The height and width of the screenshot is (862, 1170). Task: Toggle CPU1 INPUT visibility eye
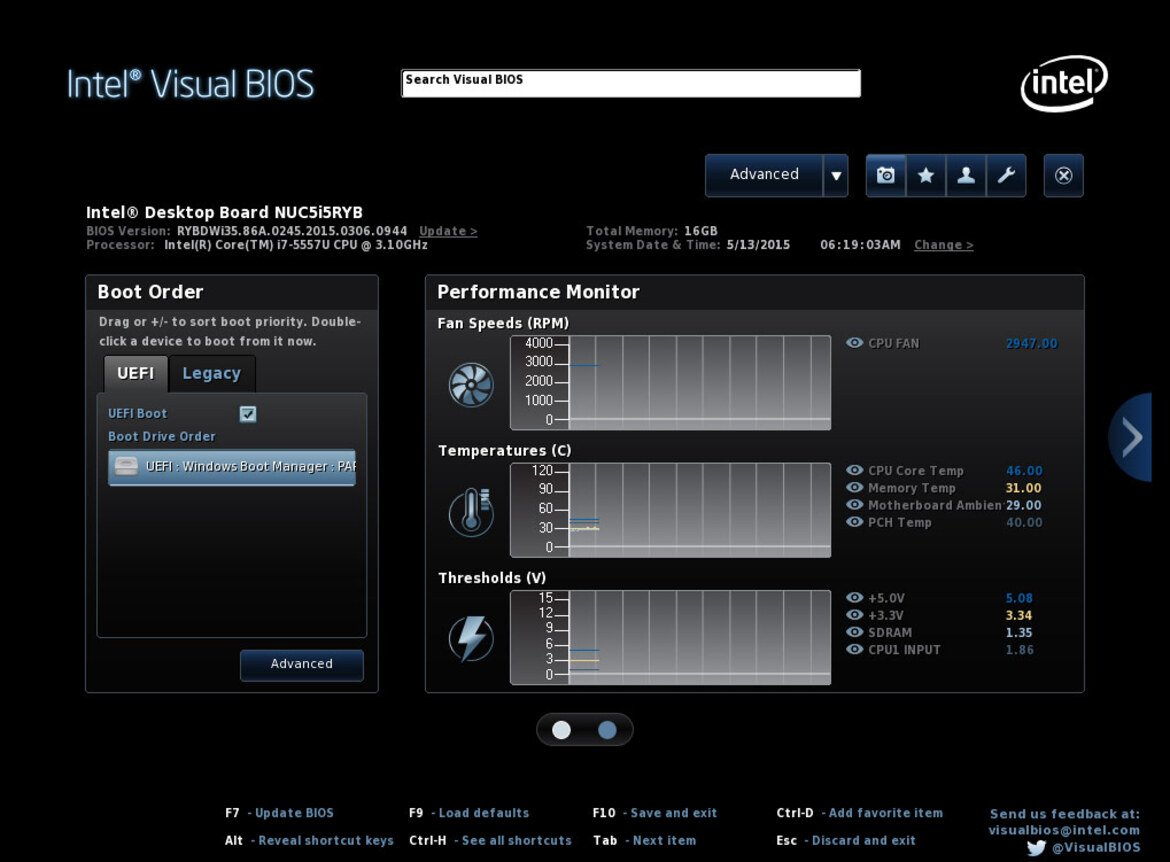pos(854,649)
